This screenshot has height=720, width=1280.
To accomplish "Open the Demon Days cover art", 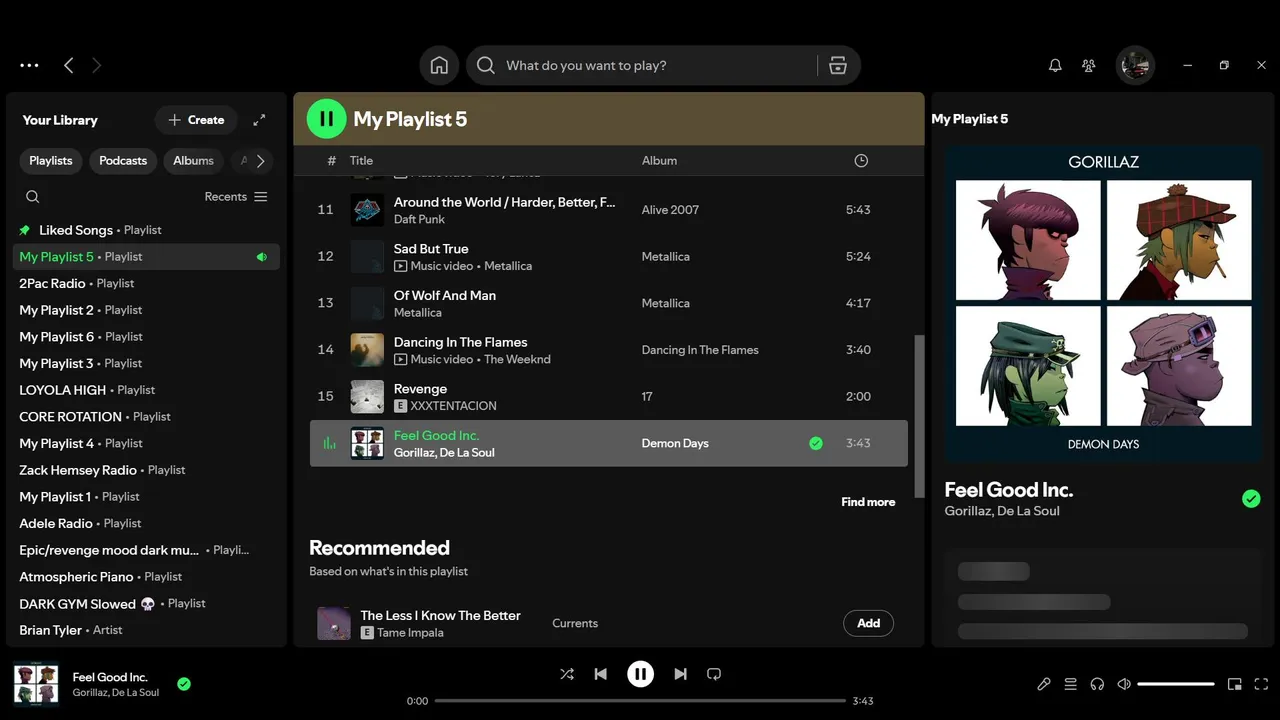I will [1103, 304].
